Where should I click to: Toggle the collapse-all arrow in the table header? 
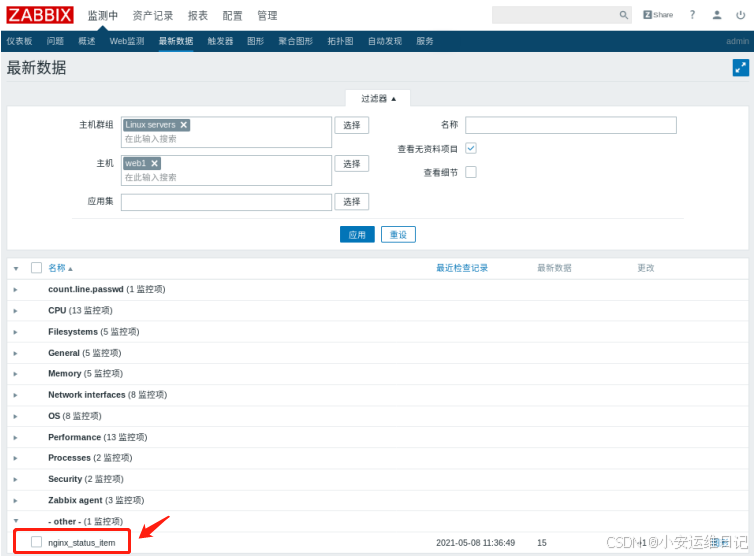click(16, 269)
